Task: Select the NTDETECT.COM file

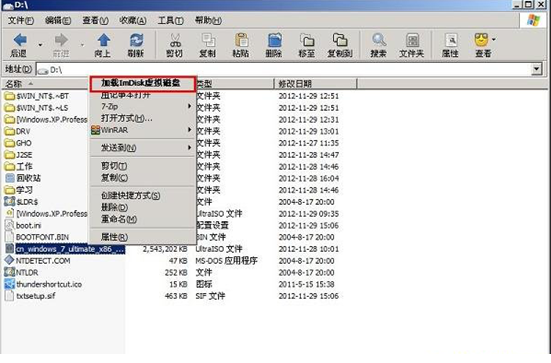Action: tap(37, 261)
